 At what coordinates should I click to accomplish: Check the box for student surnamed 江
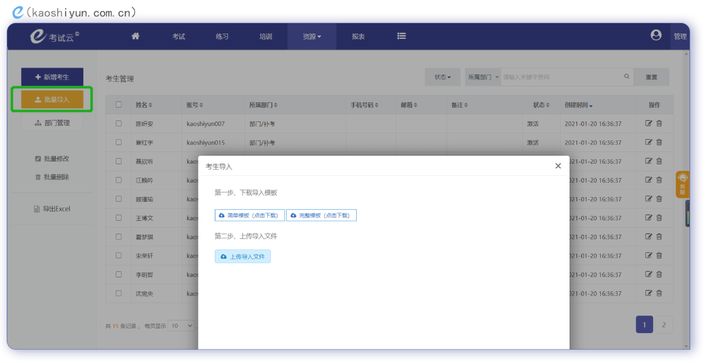[118, 180]
